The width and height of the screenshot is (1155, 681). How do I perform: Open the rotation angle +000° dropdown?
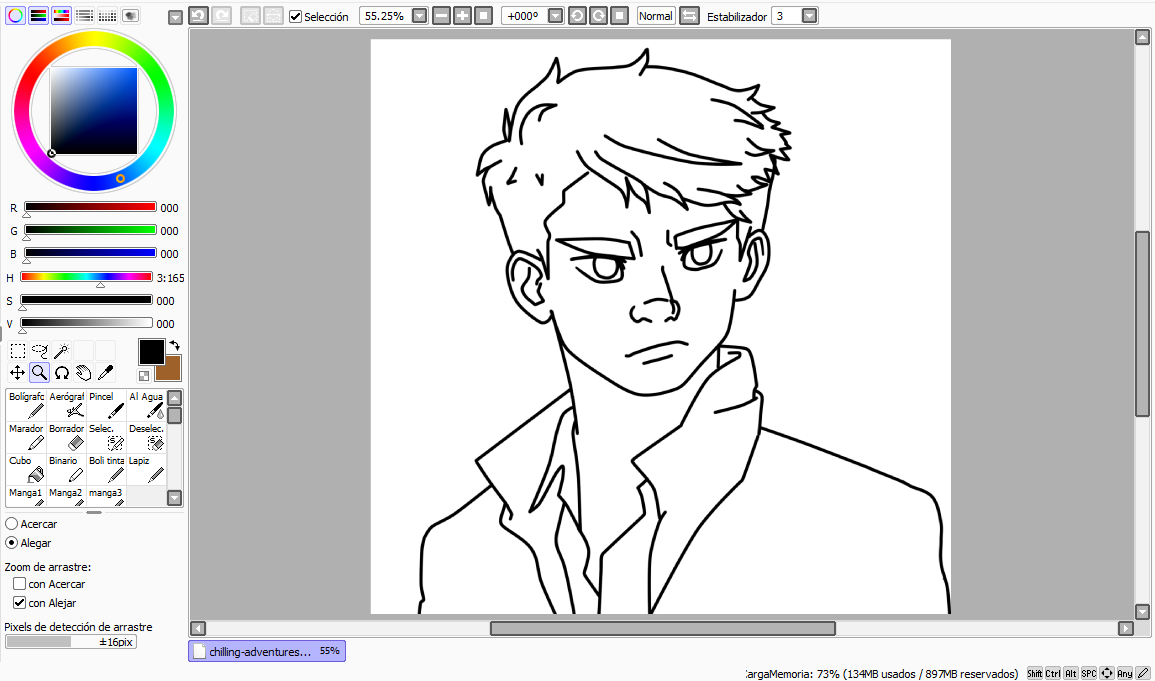pyautogui.click(x=555, y=15)
